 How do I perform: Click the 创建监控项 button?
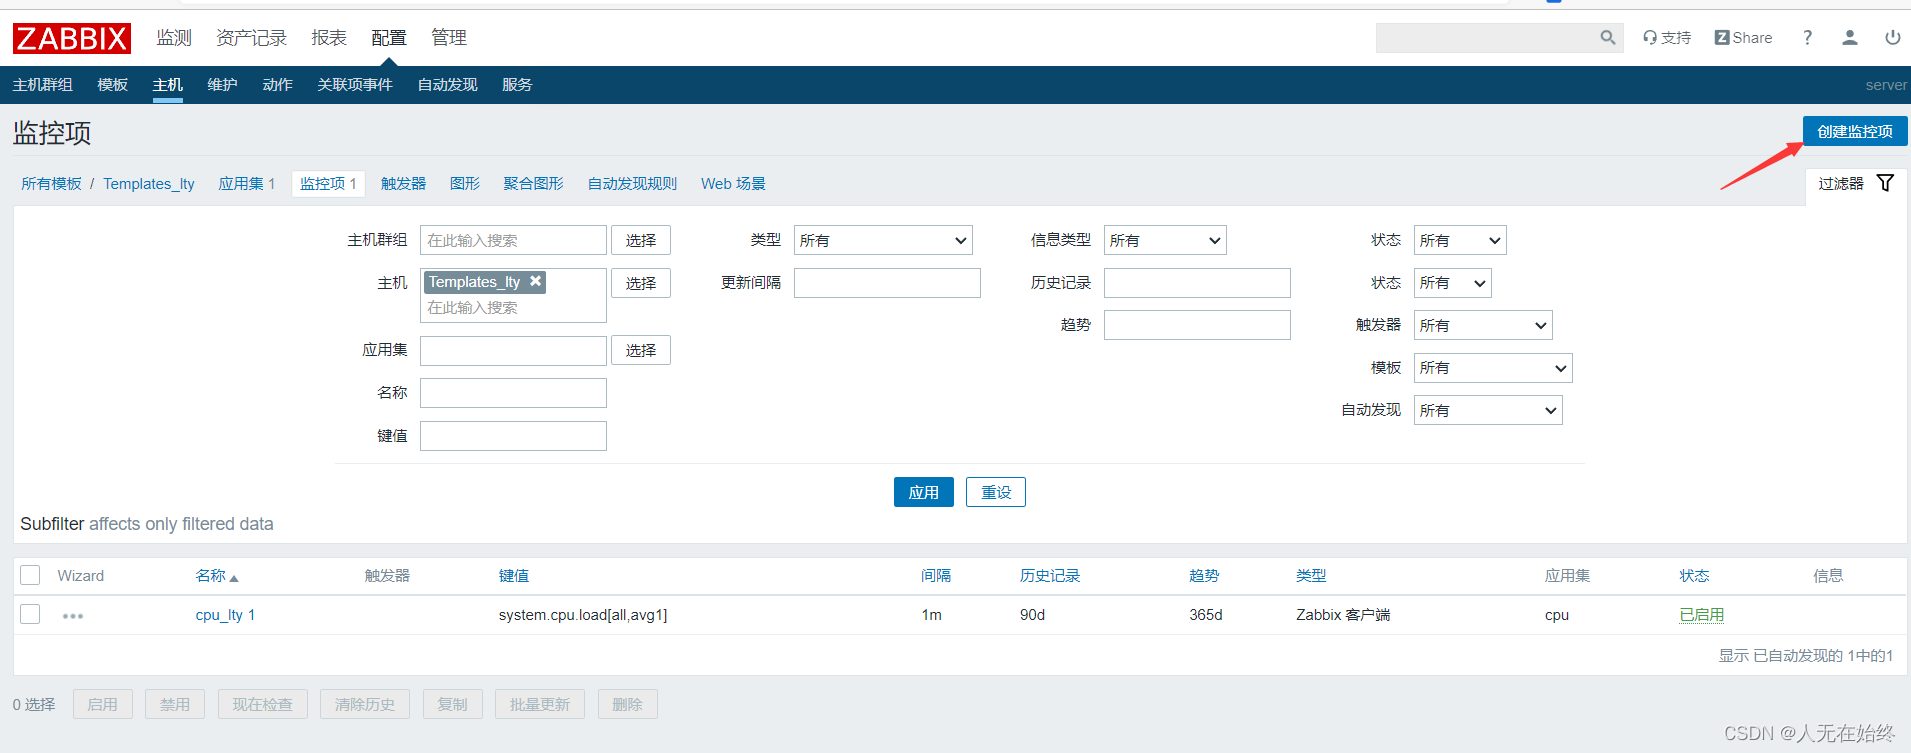[1855, 131]
